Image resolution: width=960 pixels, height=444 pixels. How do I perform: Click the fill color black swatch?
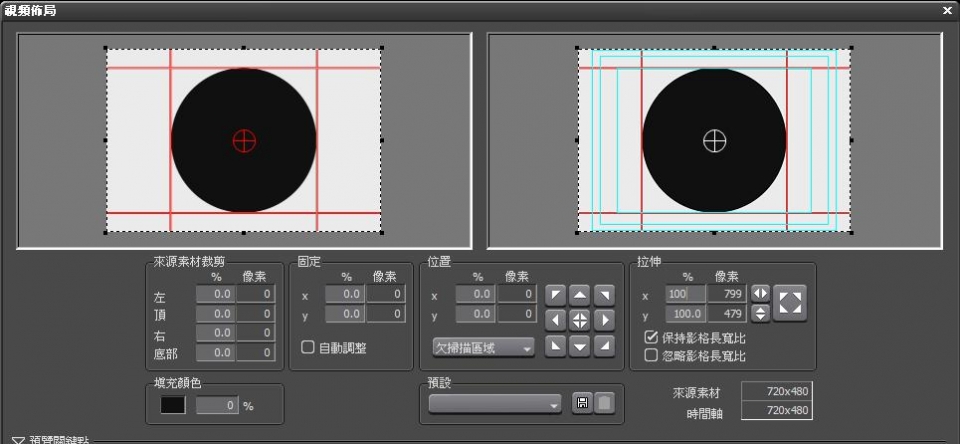[x=173, y=405]
